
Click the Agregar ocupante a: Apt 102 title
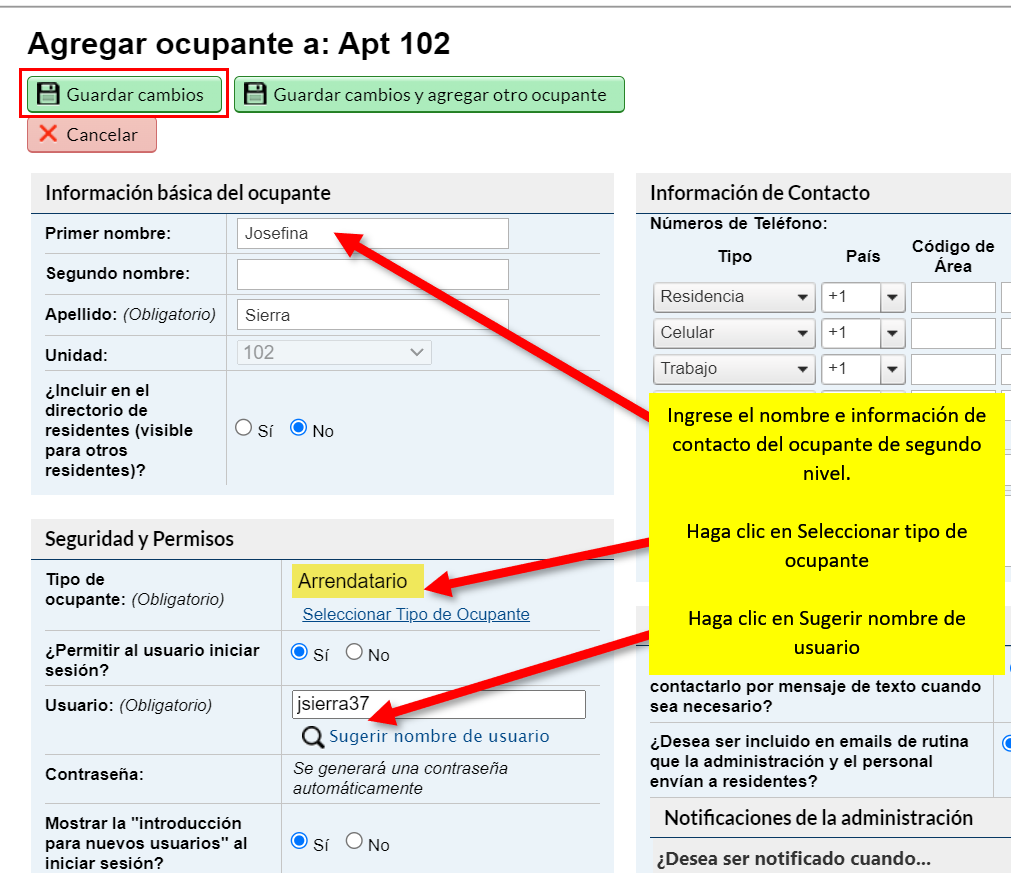click(x=239, y=44)
